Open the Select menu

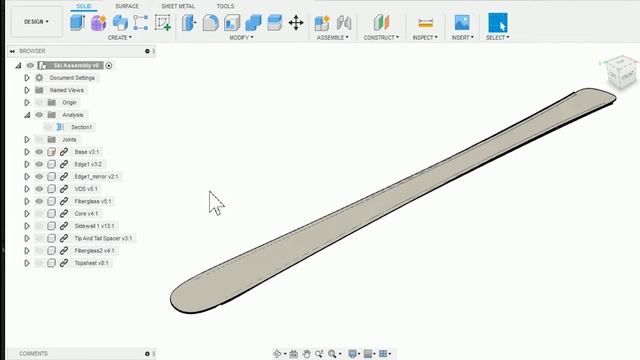[498, 38]
